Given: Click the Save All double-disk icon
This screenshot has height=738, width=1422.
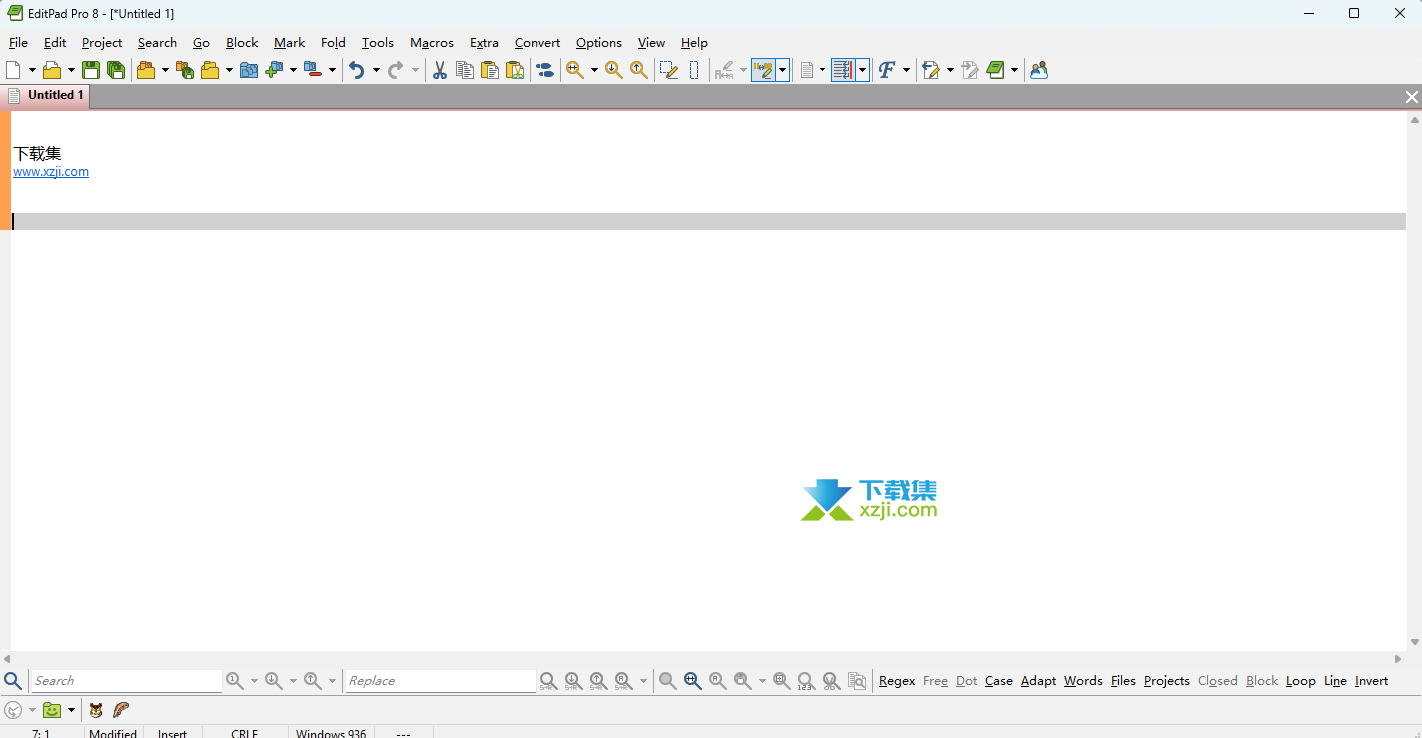Looking at the screenshot, I should pos(116,70).
